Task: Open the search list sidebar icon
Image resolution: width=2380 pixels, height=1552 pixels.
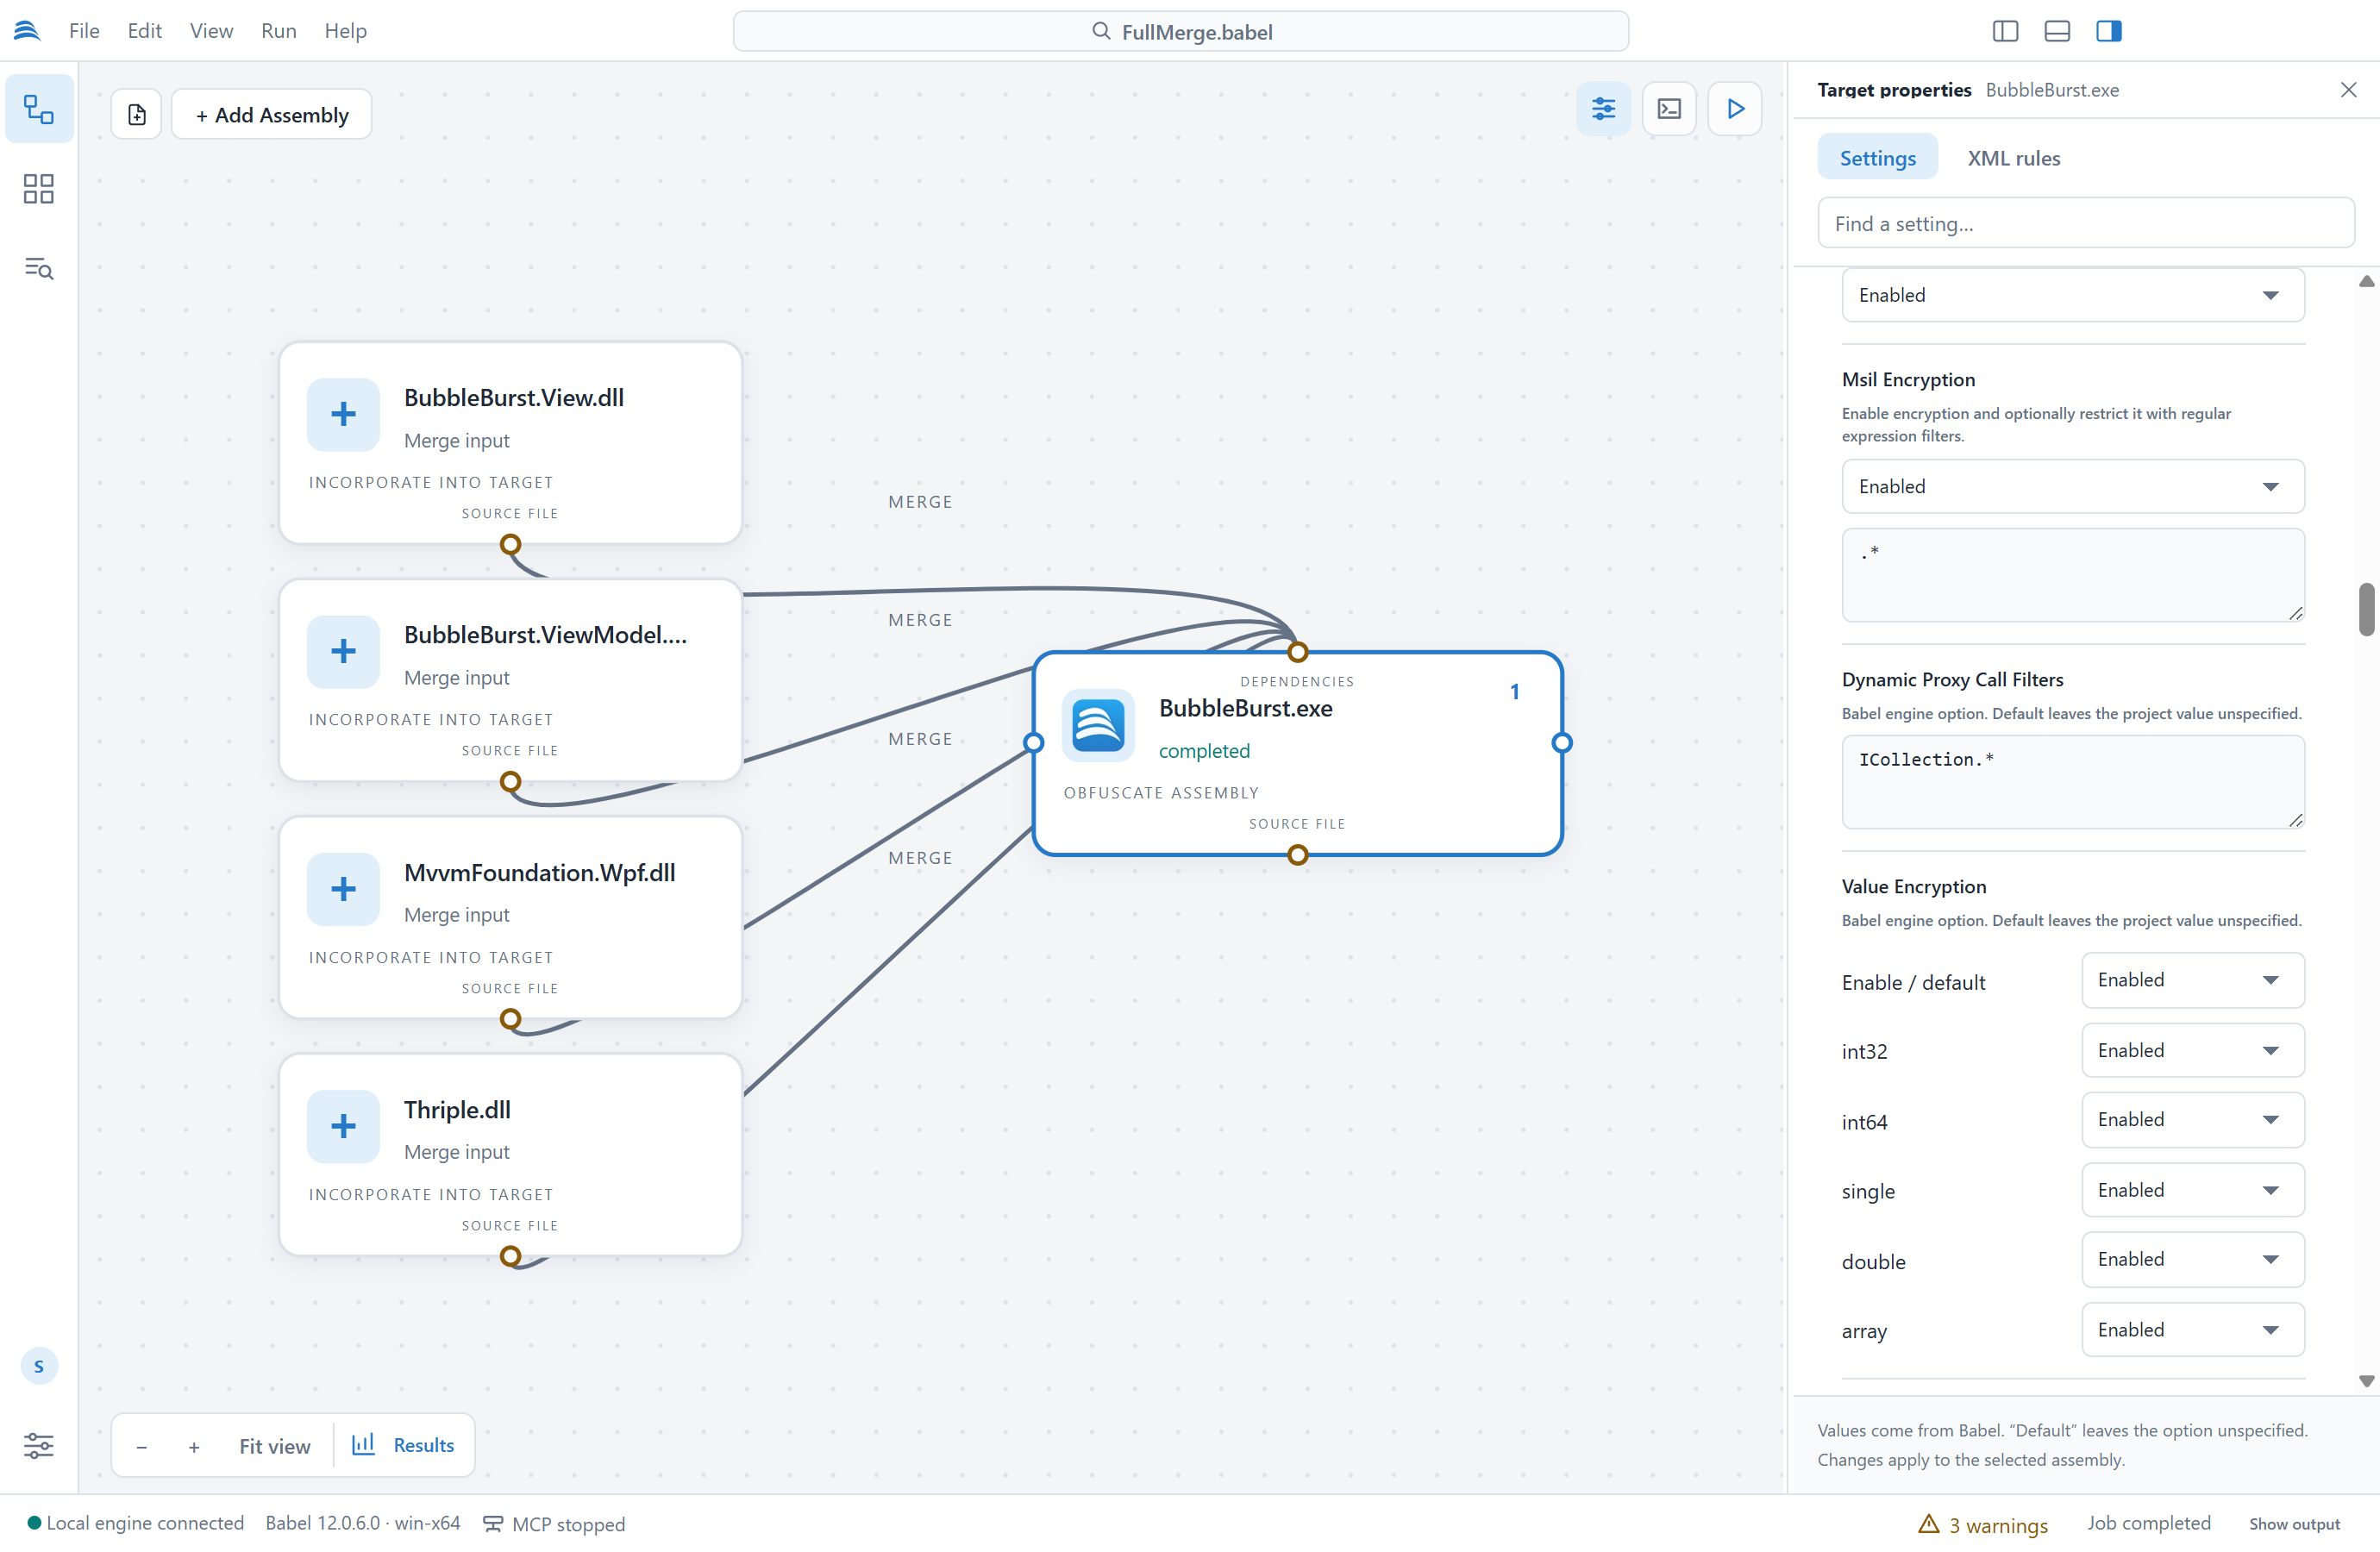Action: click(x=39, y=268)
